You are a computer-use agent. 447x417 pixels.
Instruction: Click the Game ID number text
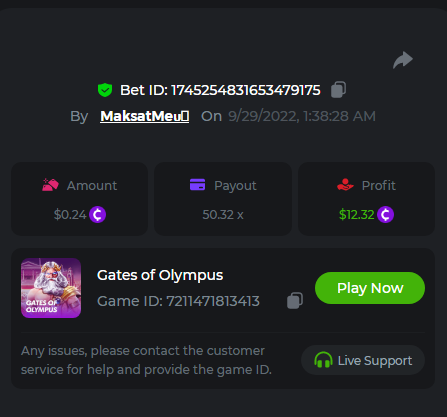point(213,301)
